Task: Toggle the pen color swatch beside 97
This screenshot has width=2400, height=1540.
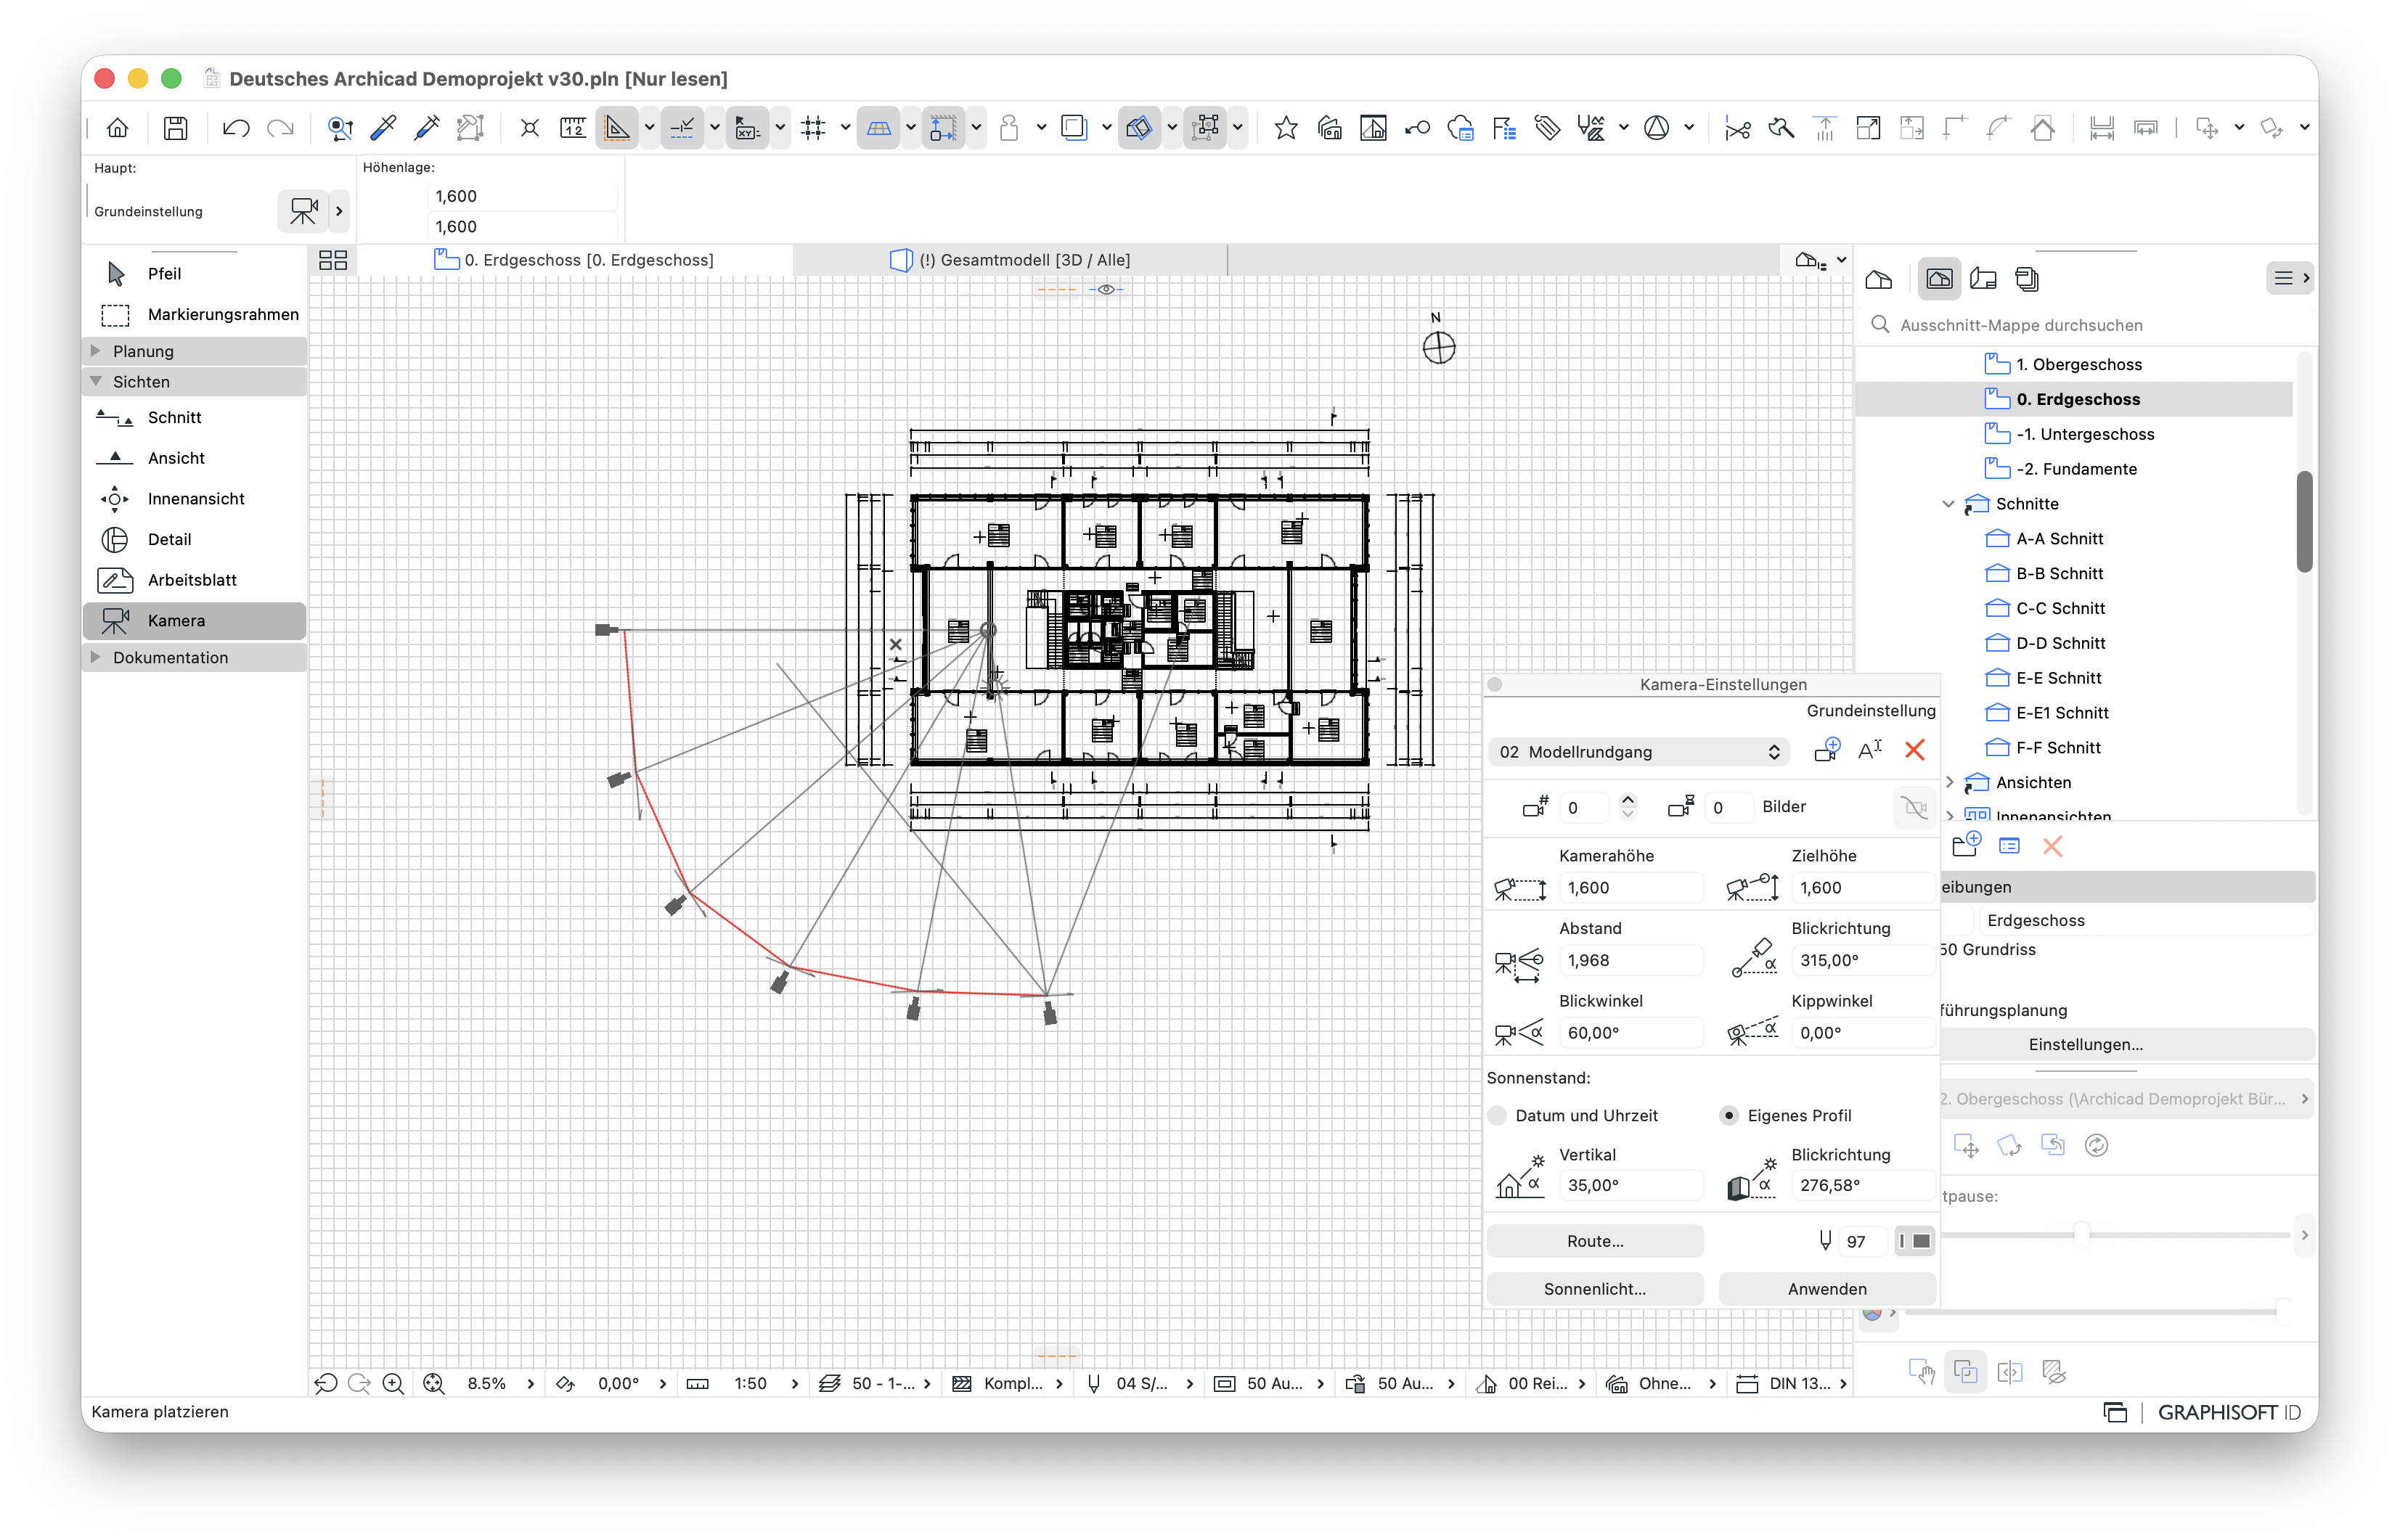Action: 1915,1241
